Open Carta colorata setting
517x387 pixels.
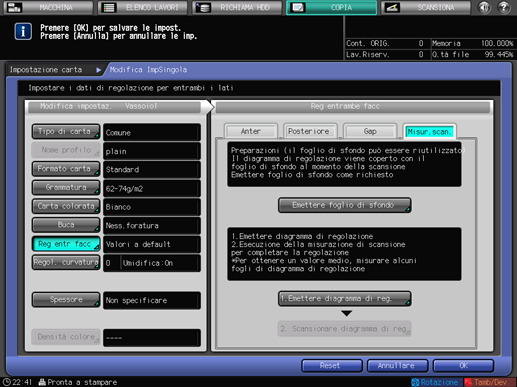66,206
